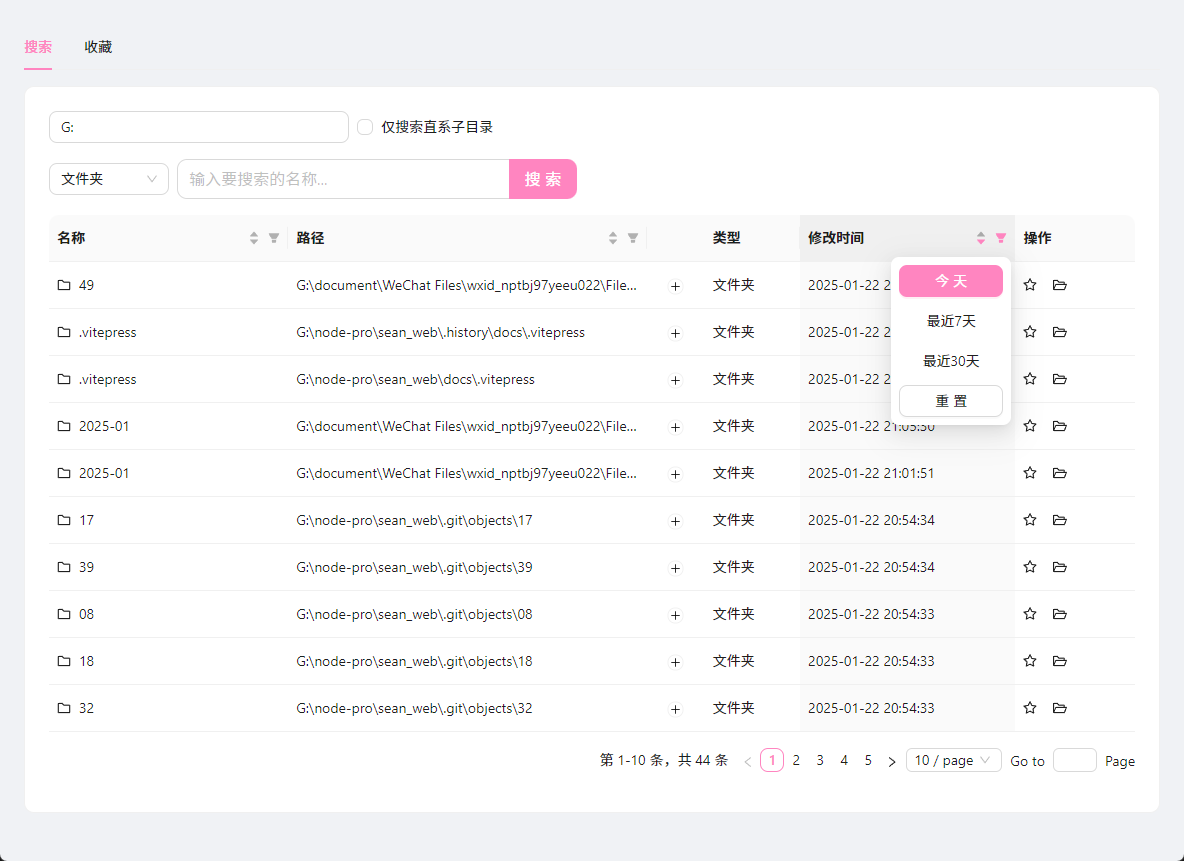The height and width of the screenshot is (861, 1184).
Task: Click the filter funnel on the 名称 column
Action: click(273, 238)
